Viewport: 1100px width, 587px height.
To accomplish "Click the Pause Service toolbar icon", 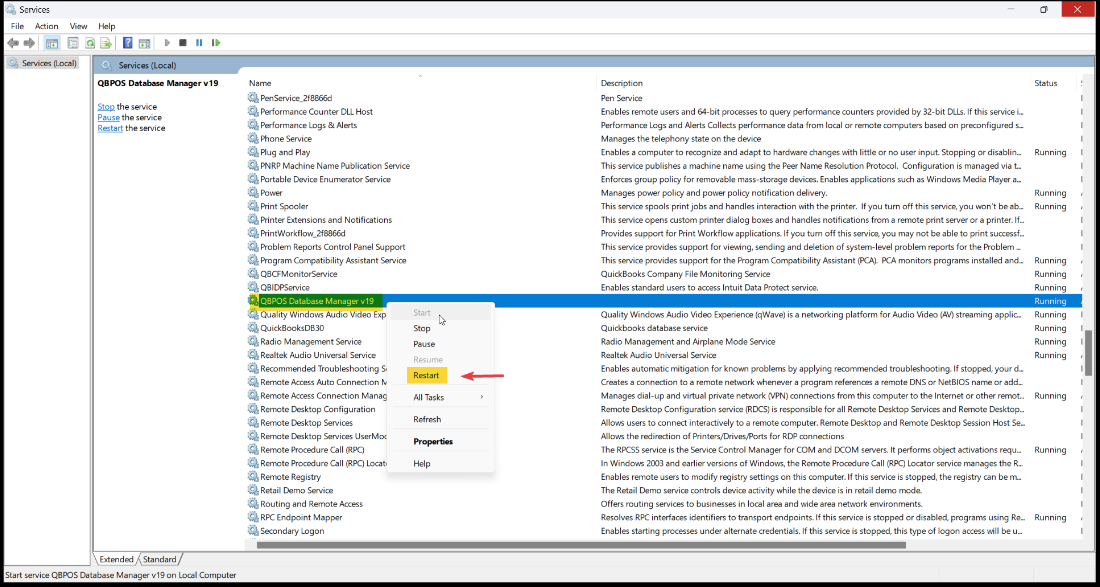I will coord(199,43).
